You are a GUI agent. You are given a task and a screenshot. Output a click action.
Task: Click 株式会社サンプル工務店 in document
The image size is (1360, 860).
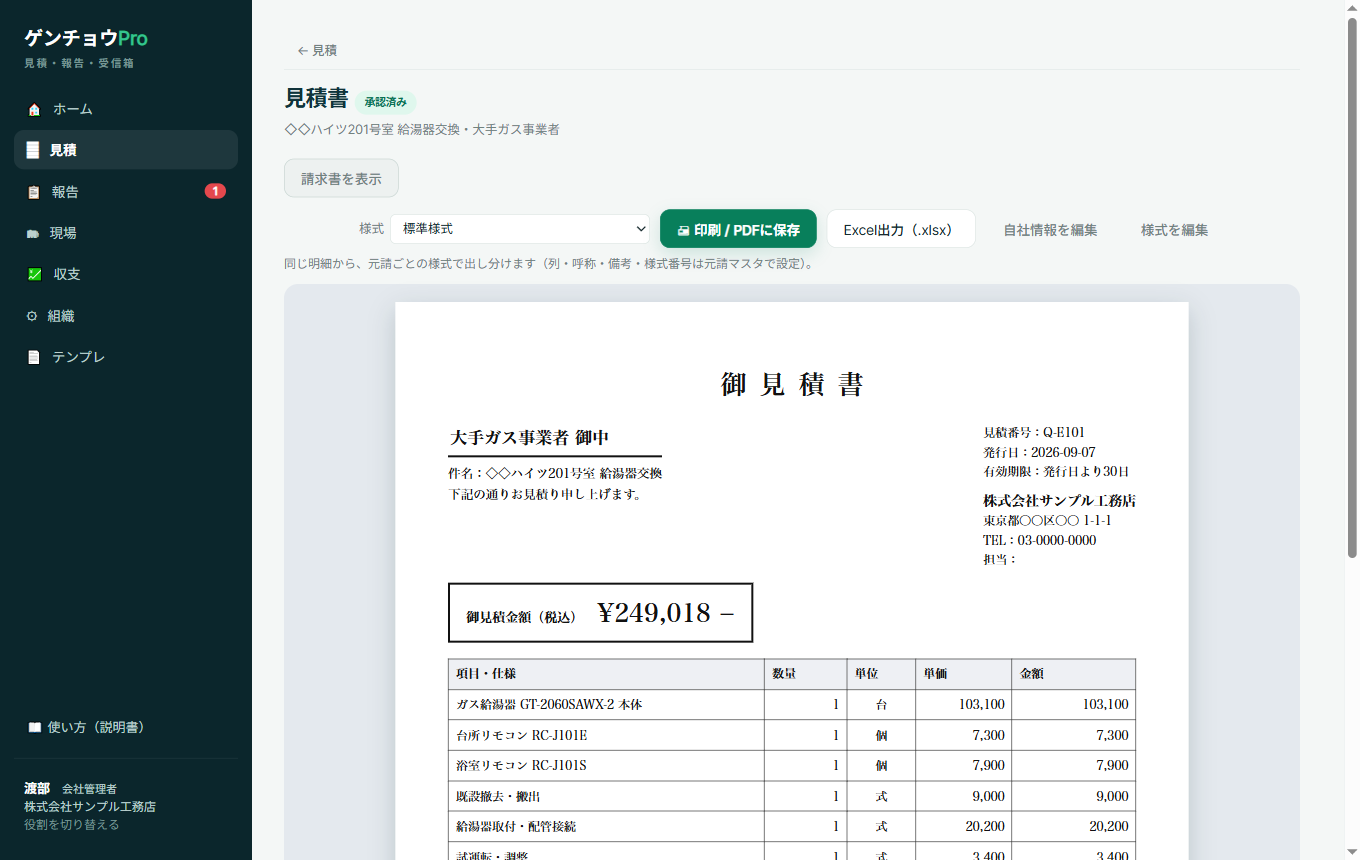pyautogui.click(x=1059, y=500)
